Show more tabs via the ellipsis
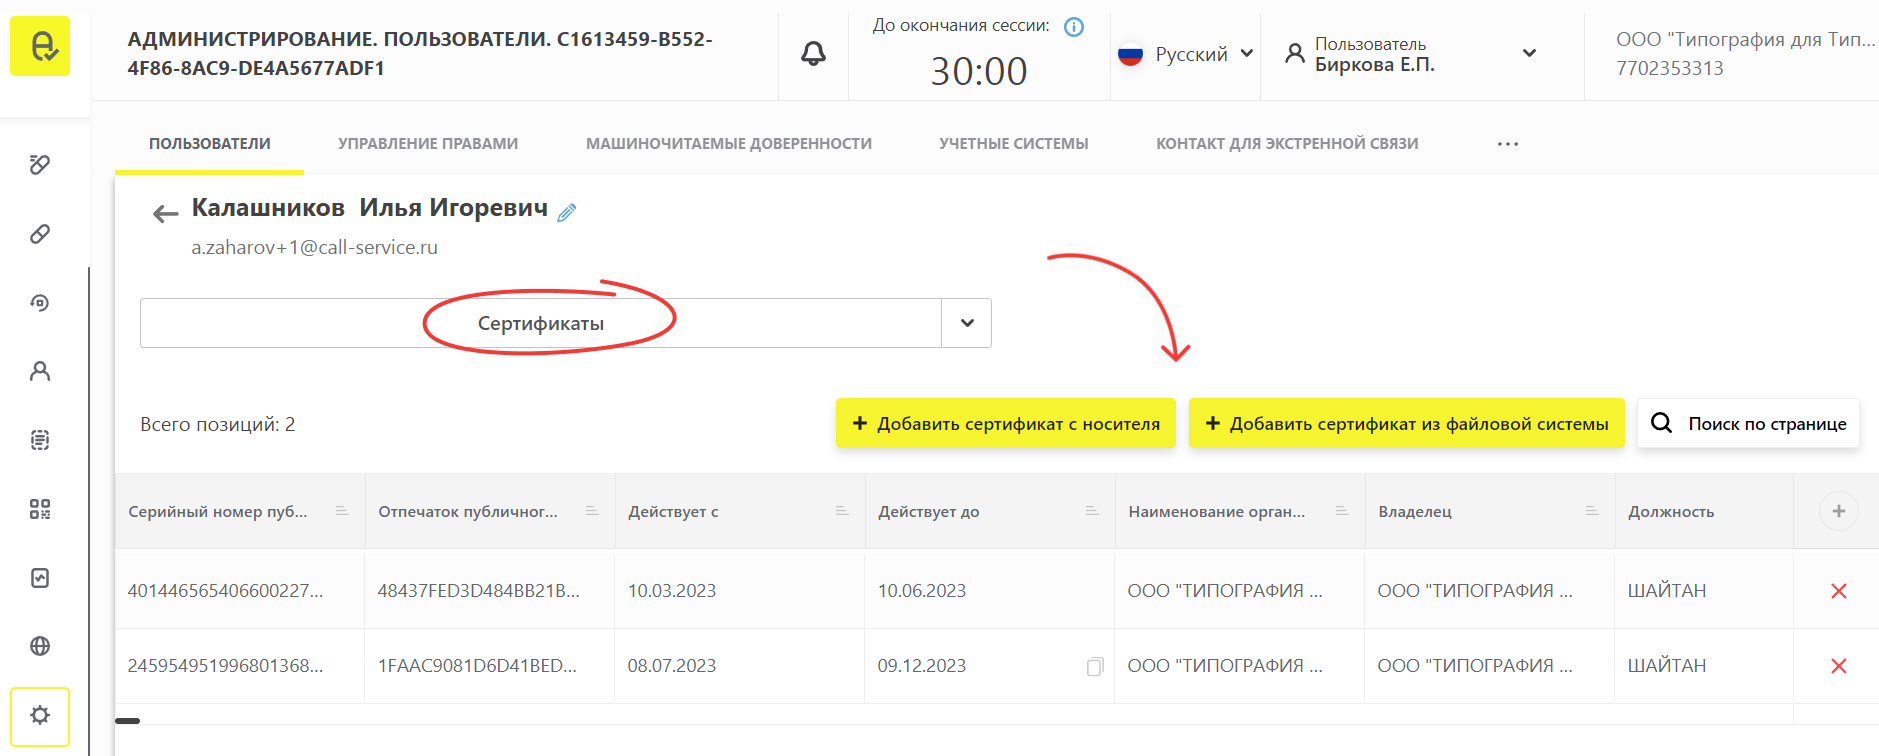This screenshot has height=756, width=1879. pyautogui.click(x=1507, y=144)
